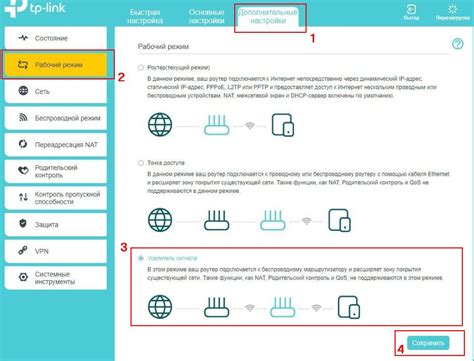Click the help question mark icon
Screen dimensions: 474x361
[x=457, y=44]
